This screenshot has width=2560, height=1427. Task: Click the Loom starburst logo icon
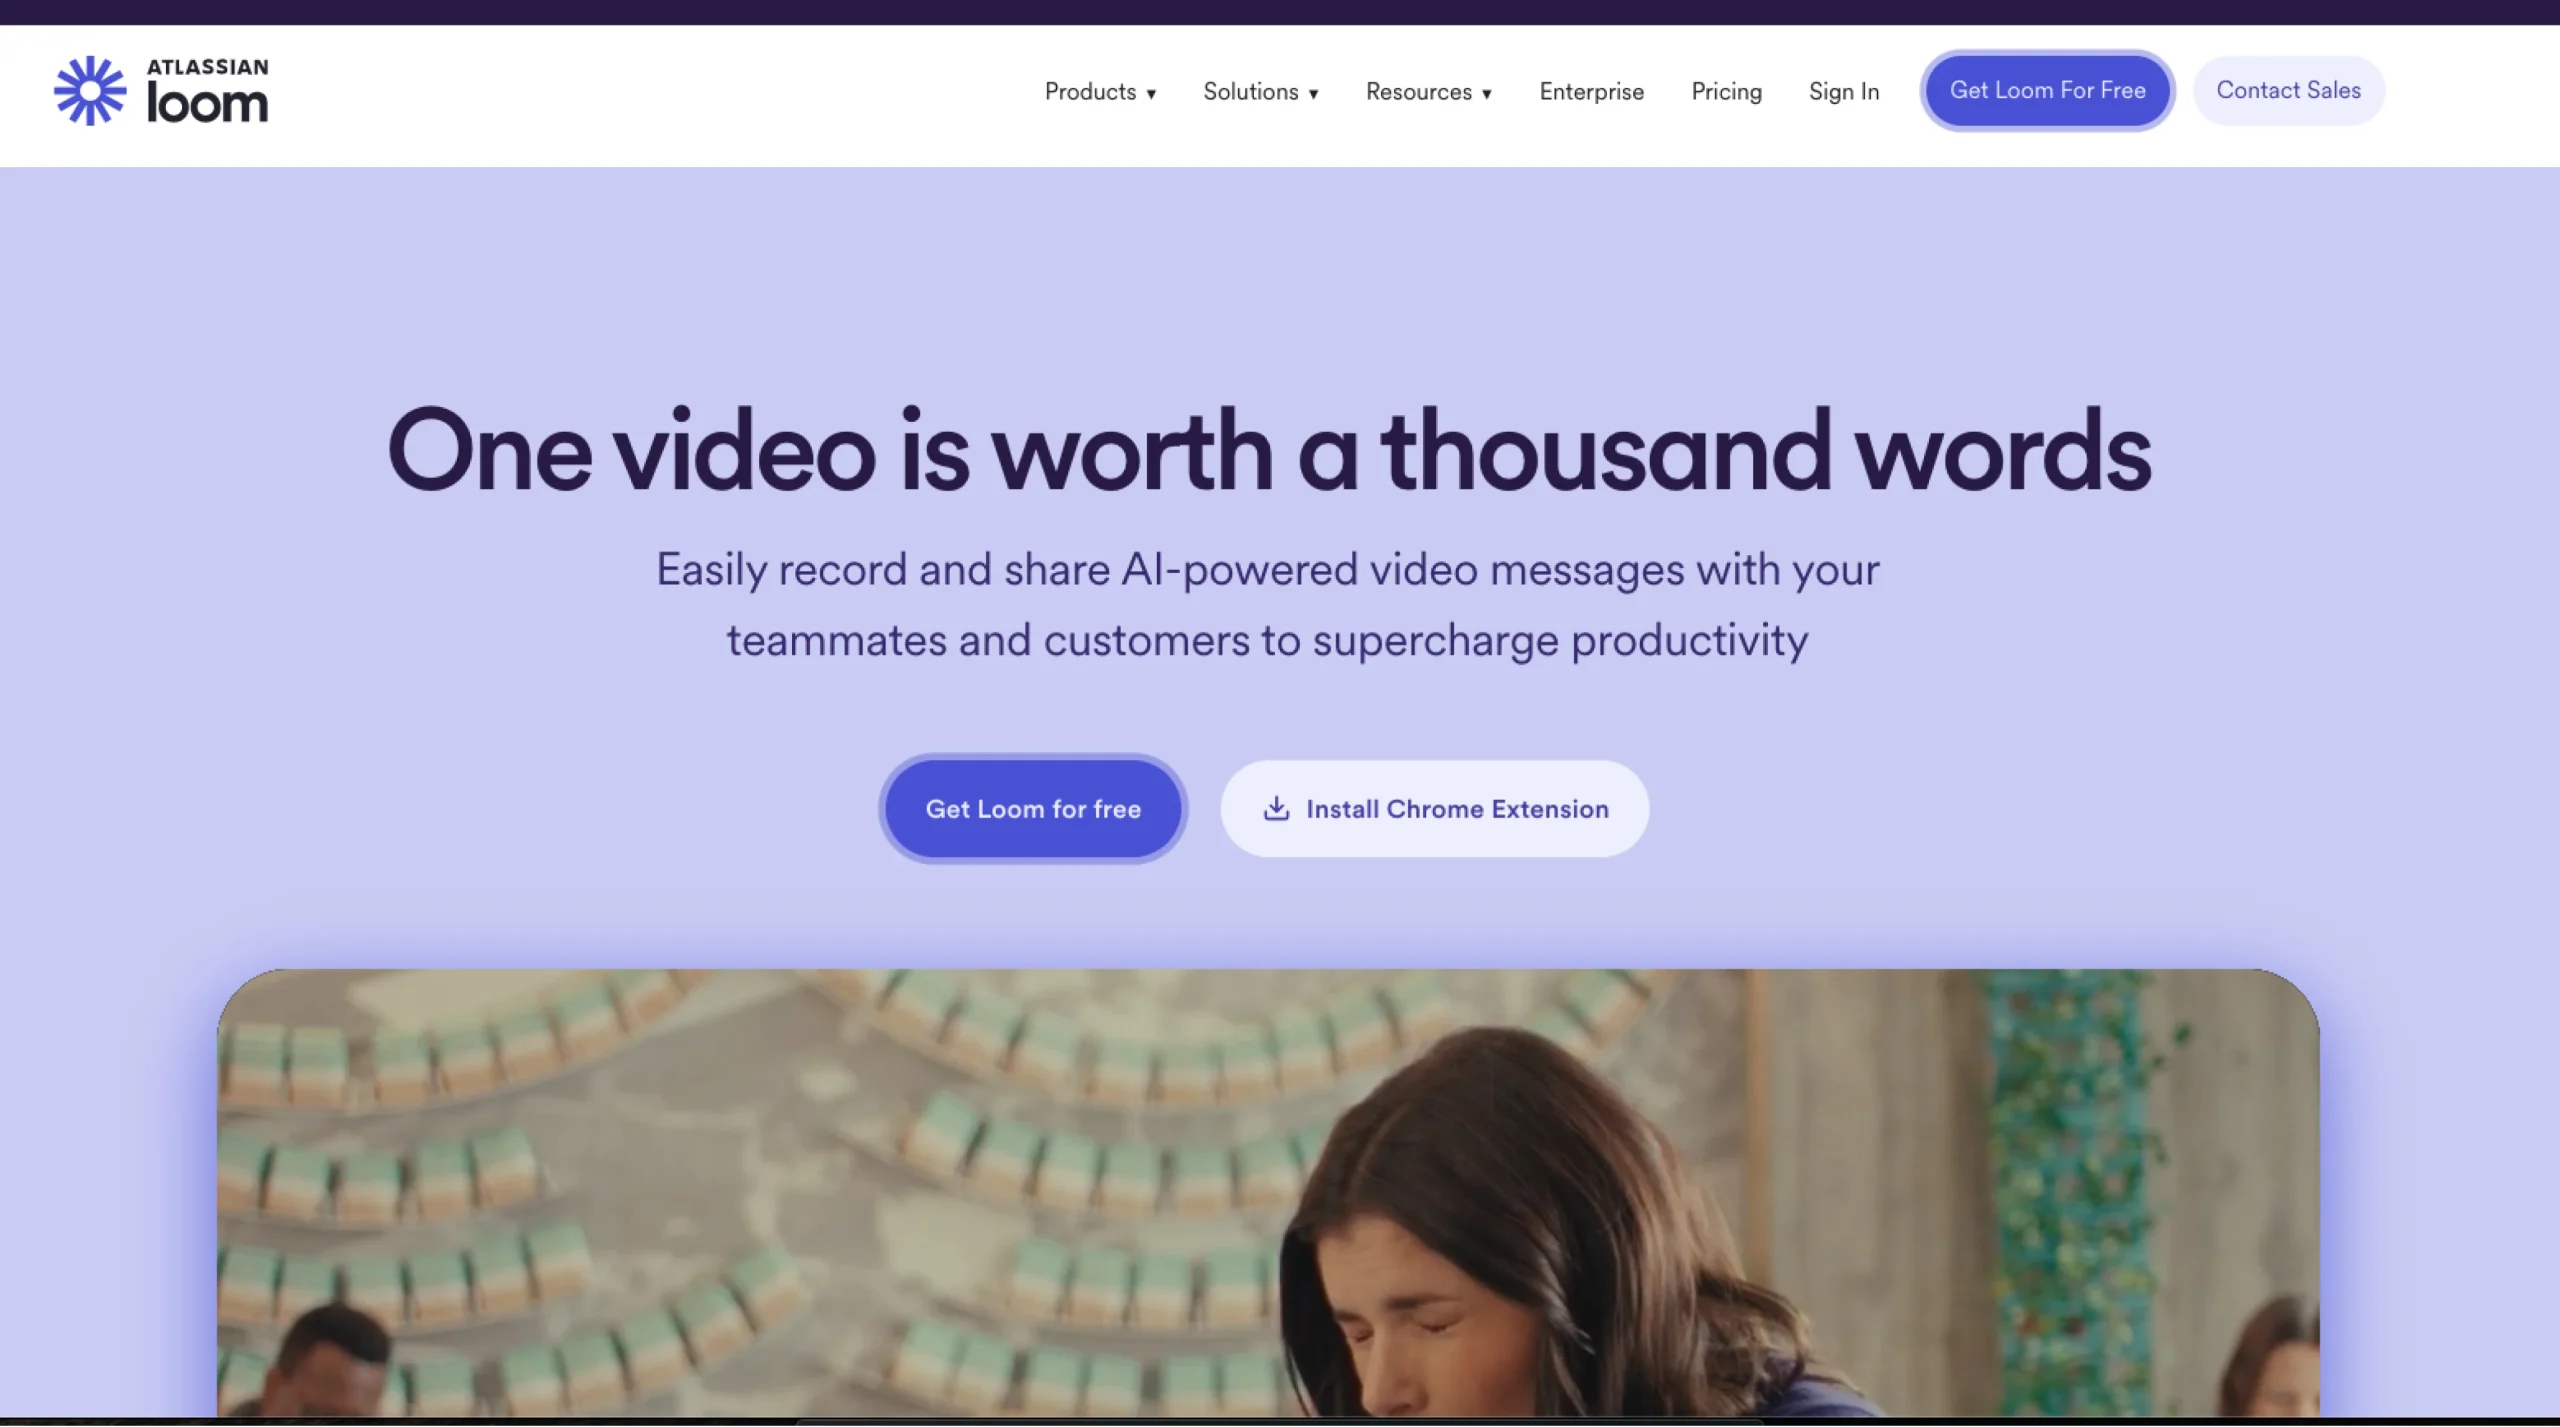pyautogui.click(x=90, y=91)
